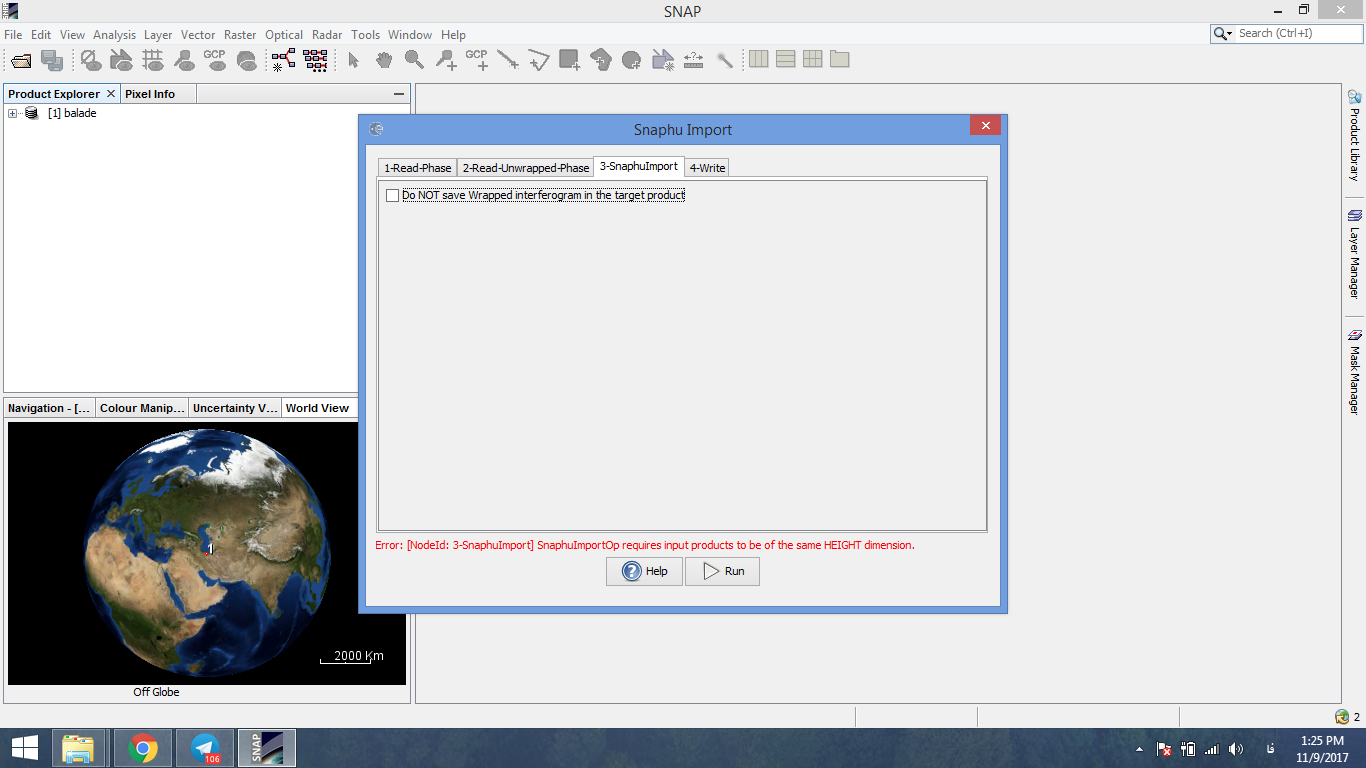
Task: Enable 'Do NOT save Wrapped interferogram' checkbox
Action: point(392,195)
